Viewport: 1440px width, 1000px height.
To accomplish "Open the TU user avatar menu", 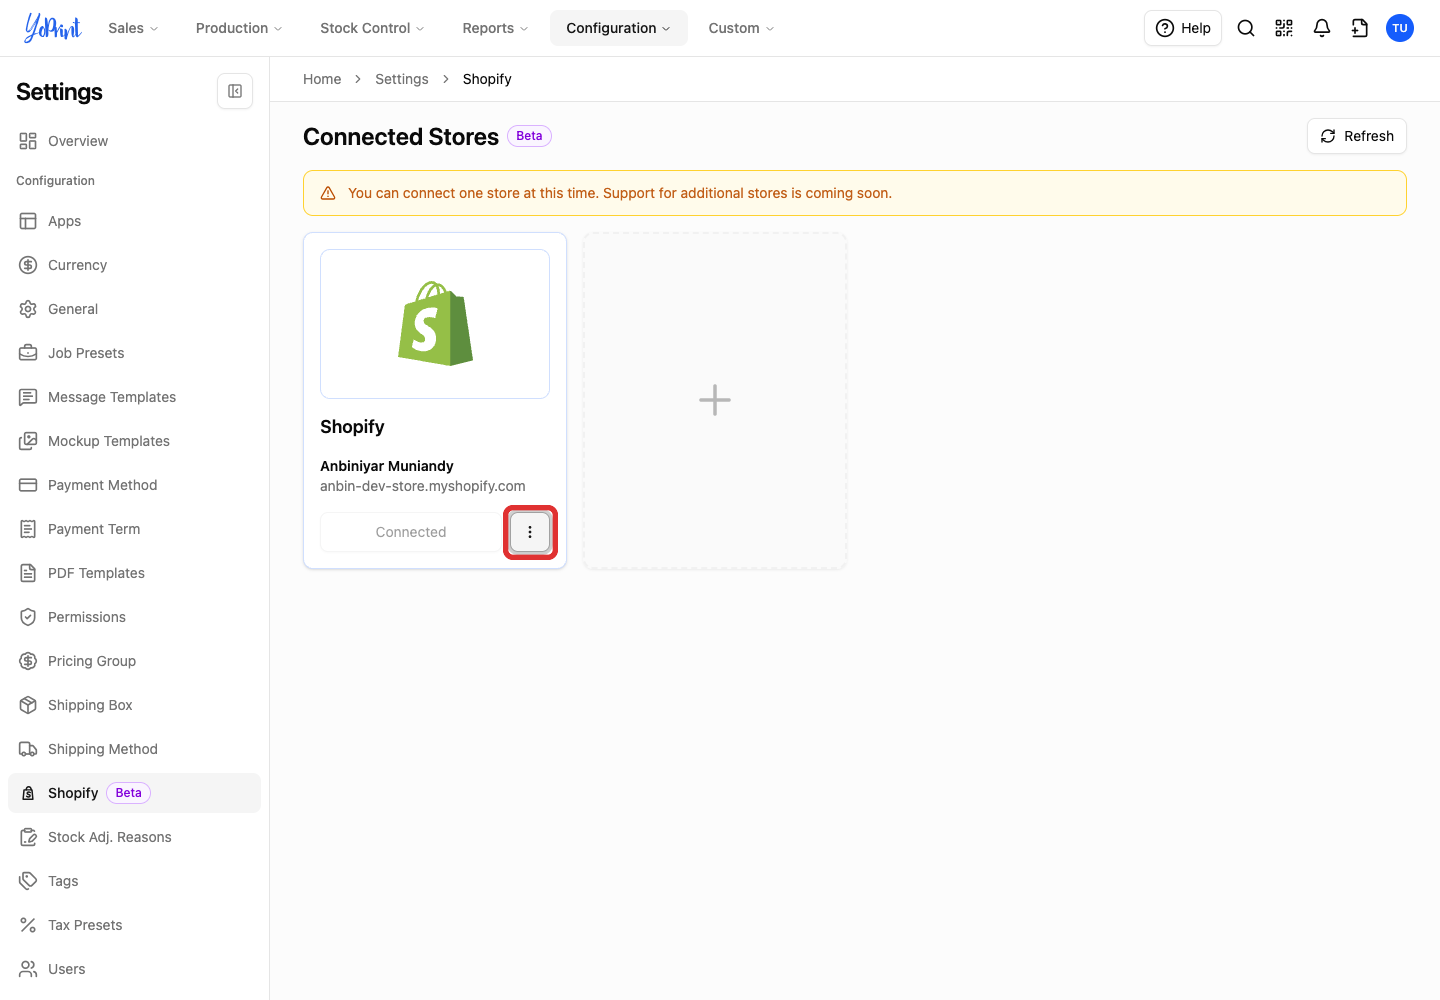I will point(1400,28).
